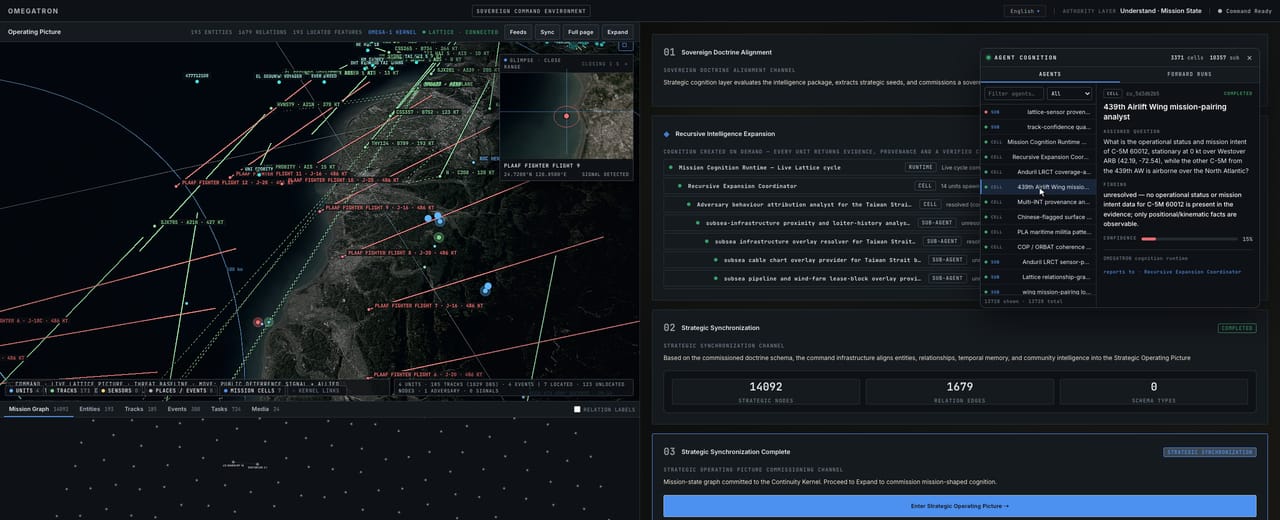Image resolution: width=1280 pixels, height=520 pixels.
Task: Click the green circled track marker on map
Action: point(438,237)
